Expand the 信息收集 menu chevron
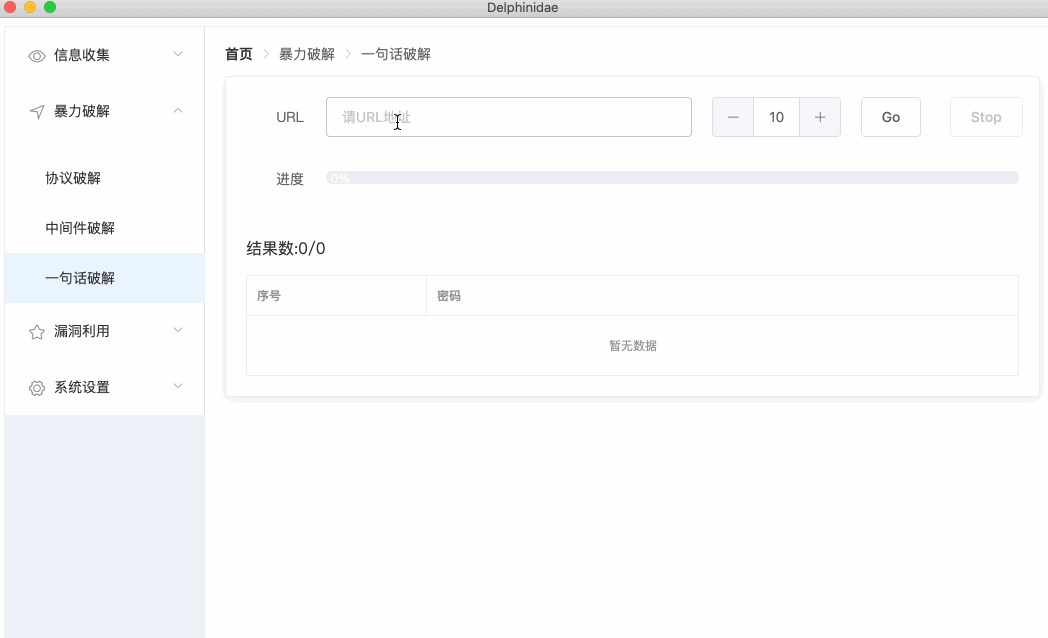This screenshot has height=638, width=1048. (x=178, y=54)
